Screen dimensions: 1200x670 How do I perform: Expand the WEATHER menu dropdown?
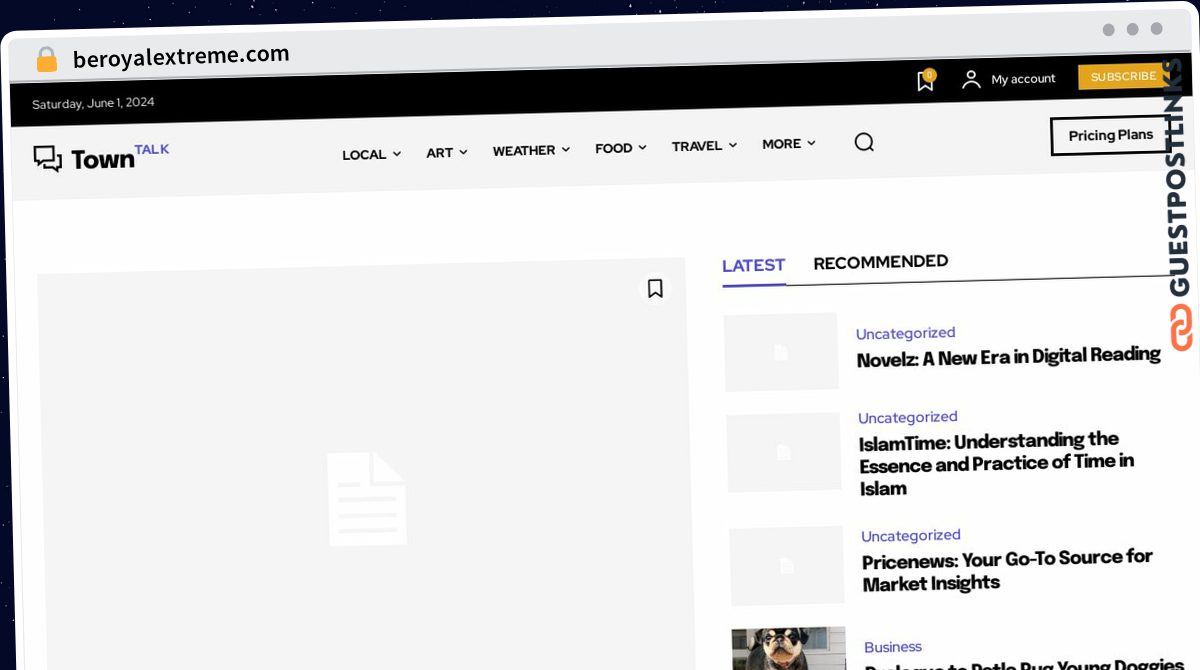531,150
